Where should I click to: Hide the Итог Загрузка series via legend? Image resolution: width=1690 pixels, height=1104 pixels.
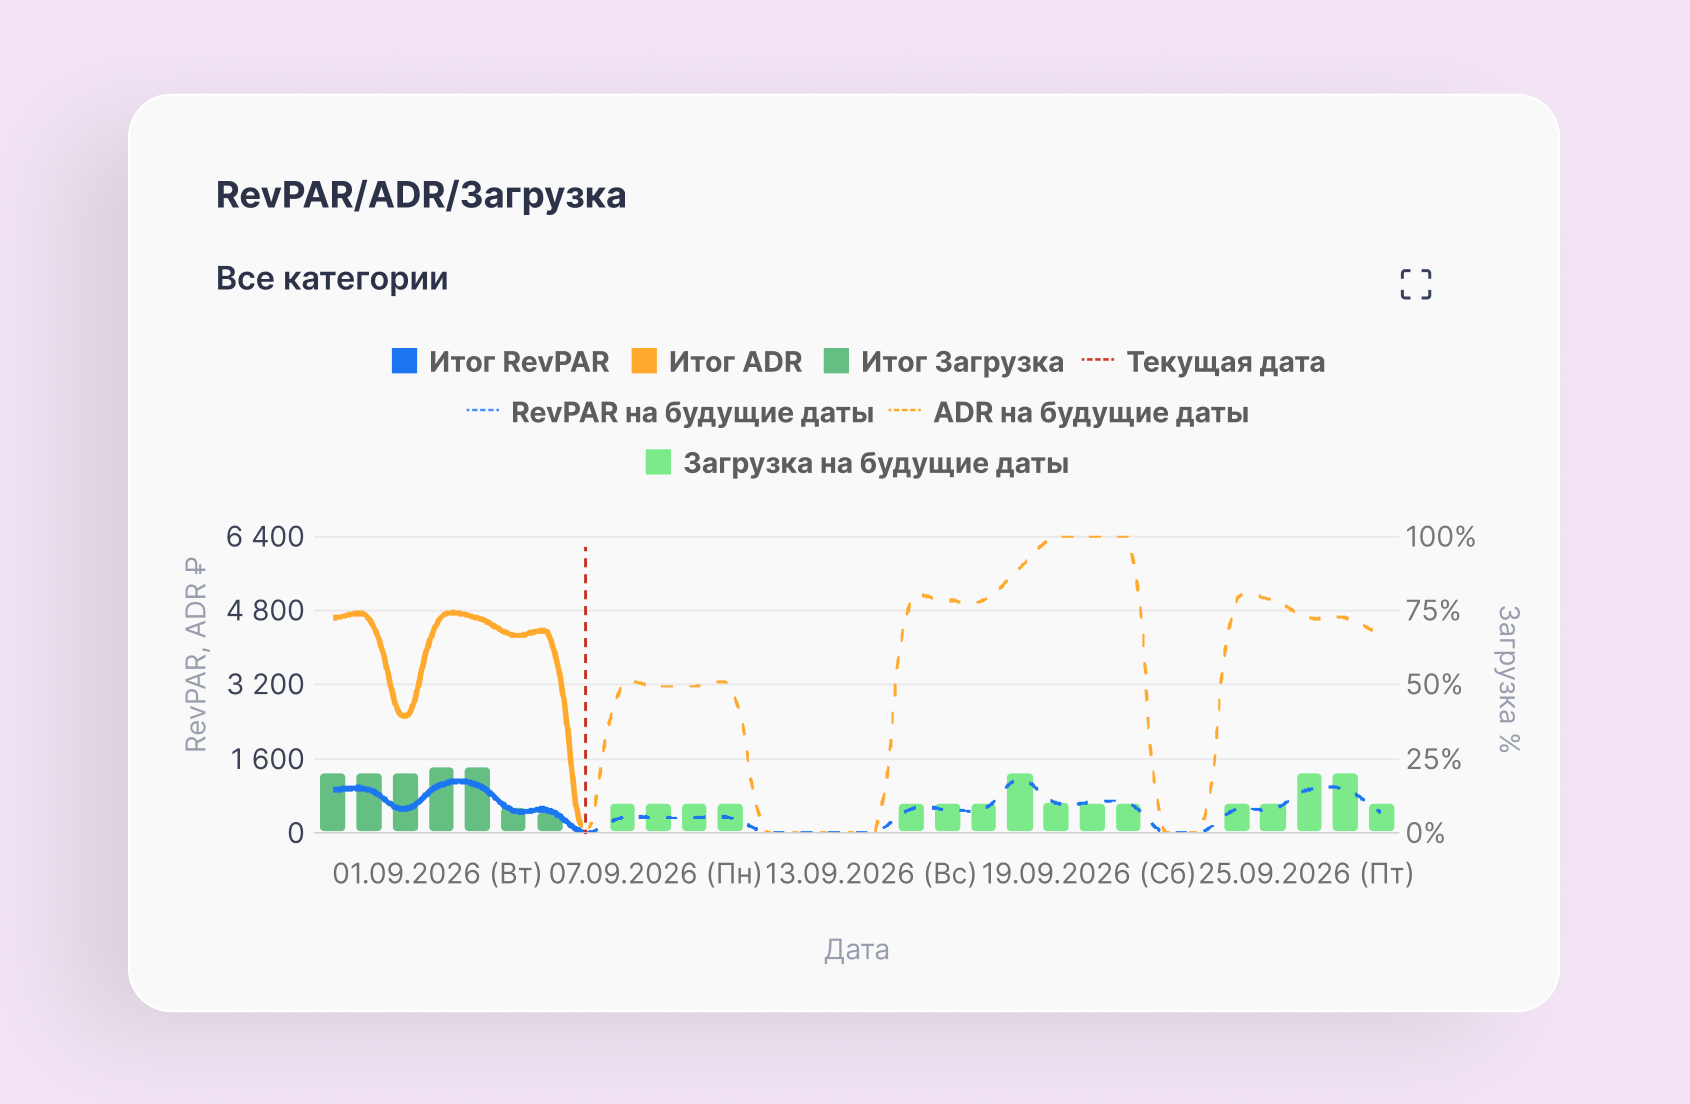pyautogui.click(x=943, y=362)
